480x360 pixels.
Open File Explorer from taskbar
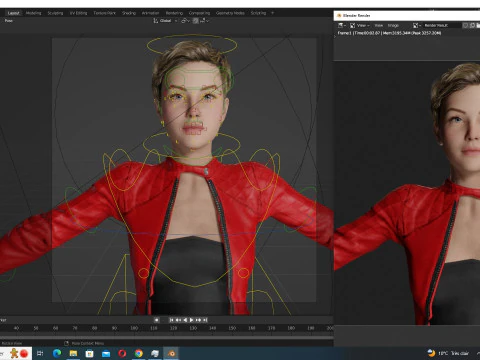click(x=73, y=353)
